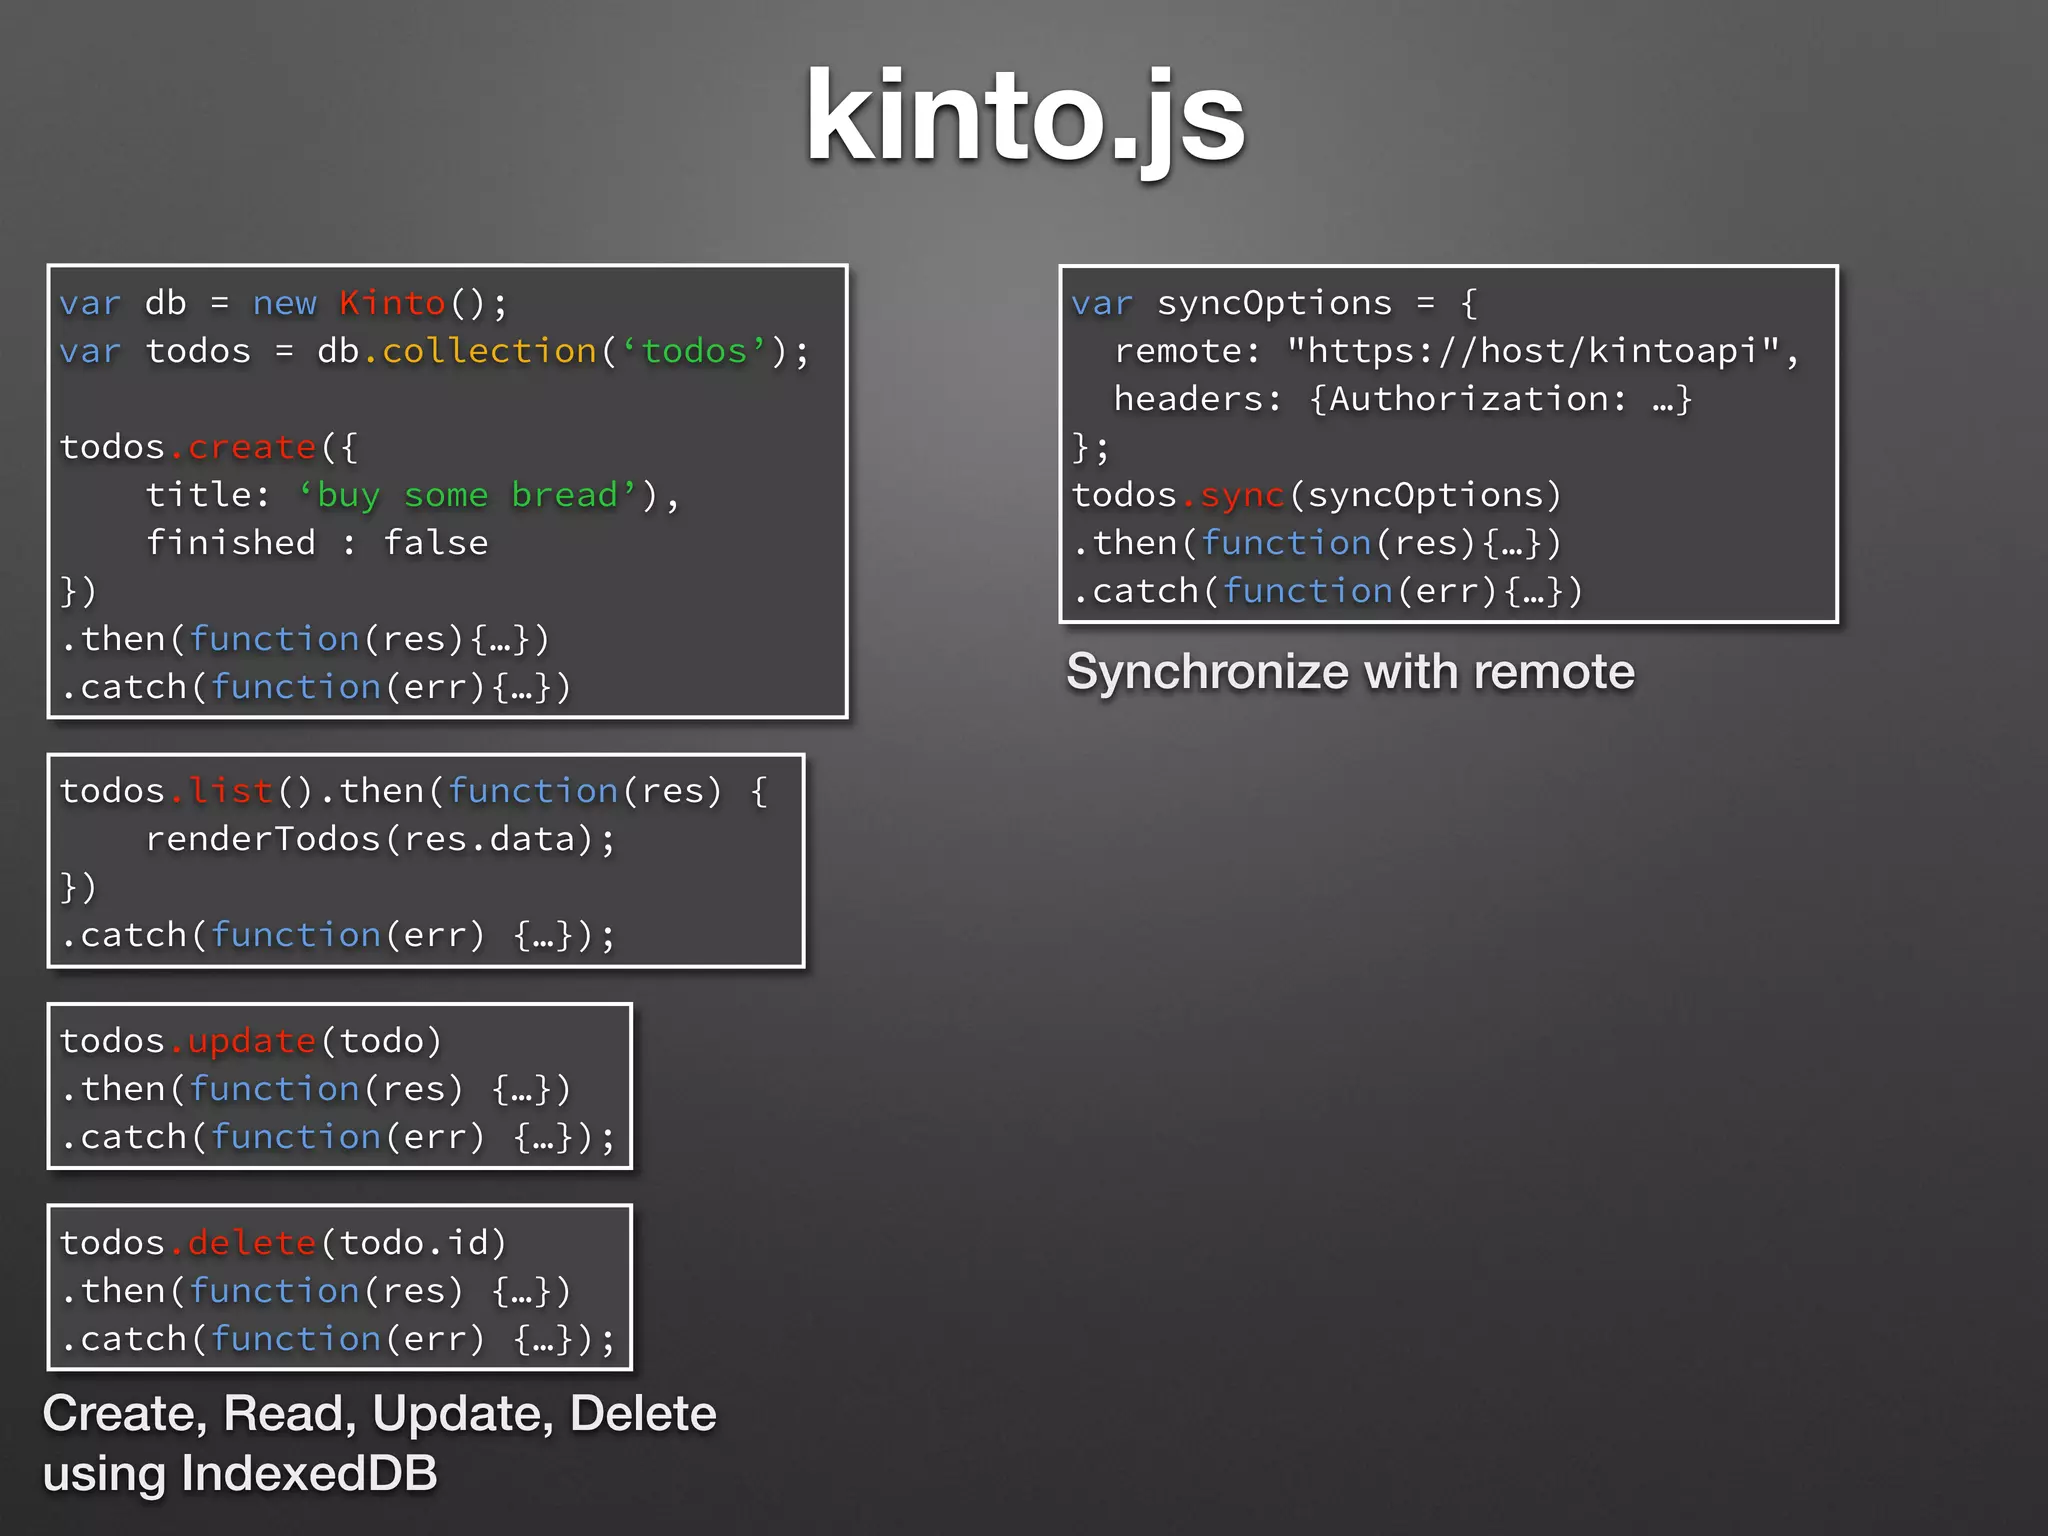Click the 'todos.update(todo)' line
Screen dimensions: 2048x1536
point(251,1041)
